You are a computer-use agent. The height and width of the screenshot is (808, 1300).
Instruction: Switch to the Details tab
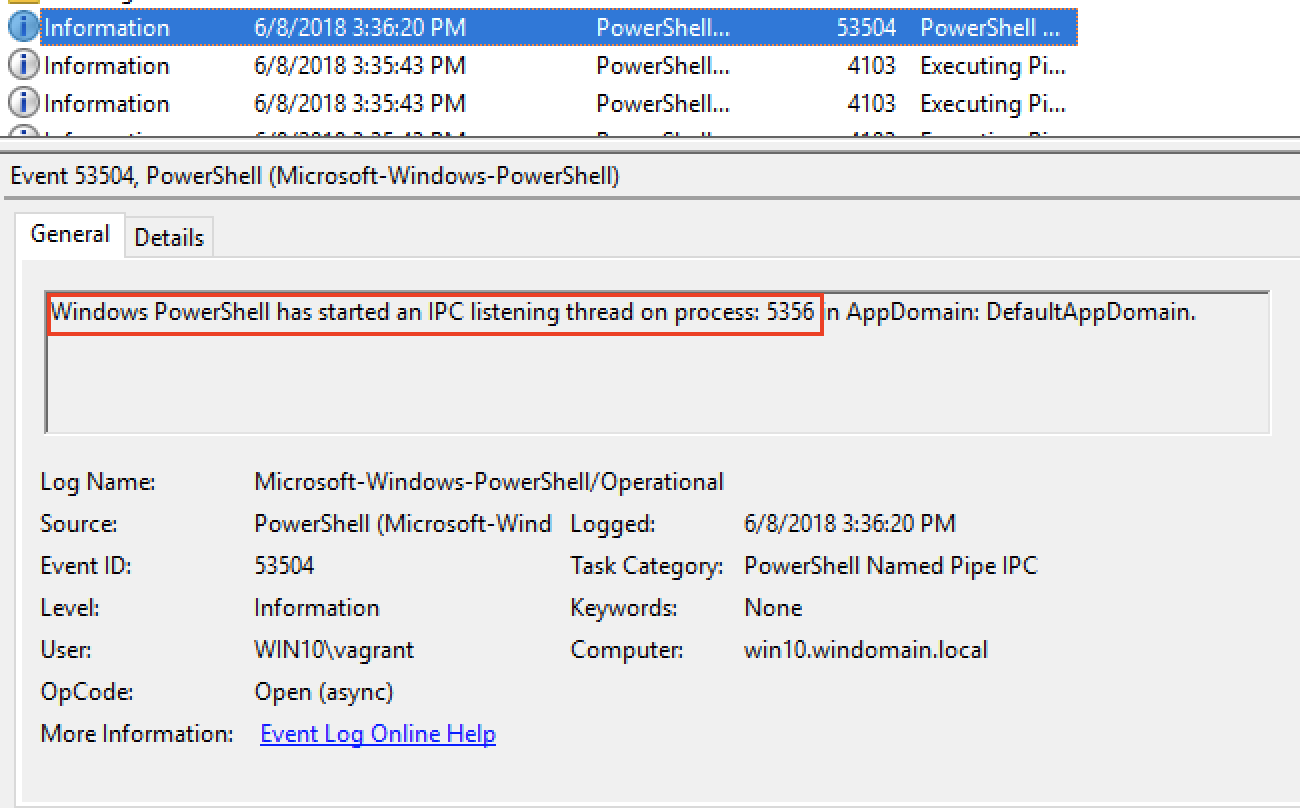click(169, 237)
